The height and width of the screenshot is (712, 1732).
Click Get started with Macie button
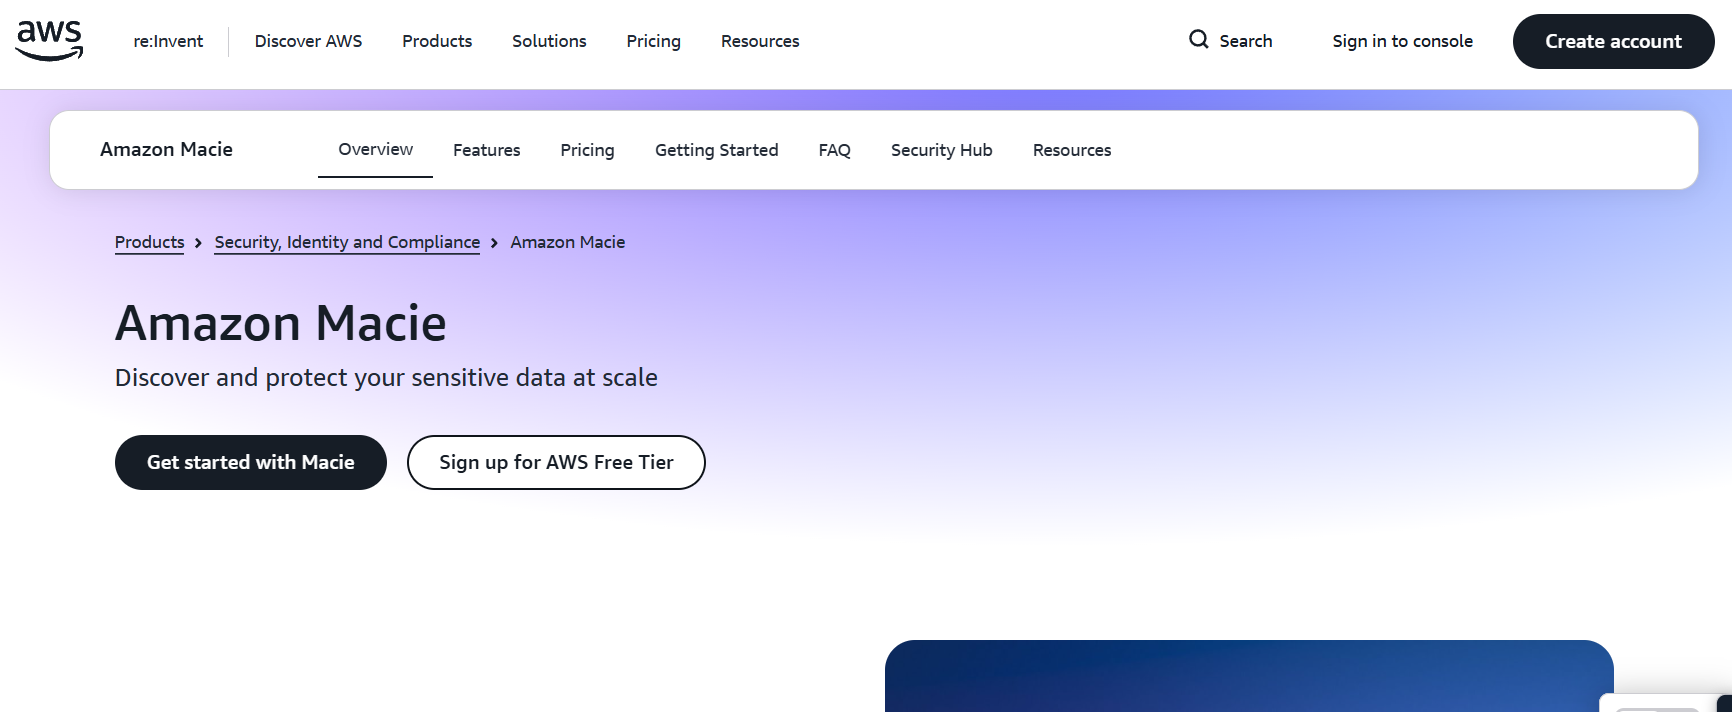(x=250, y=462)
